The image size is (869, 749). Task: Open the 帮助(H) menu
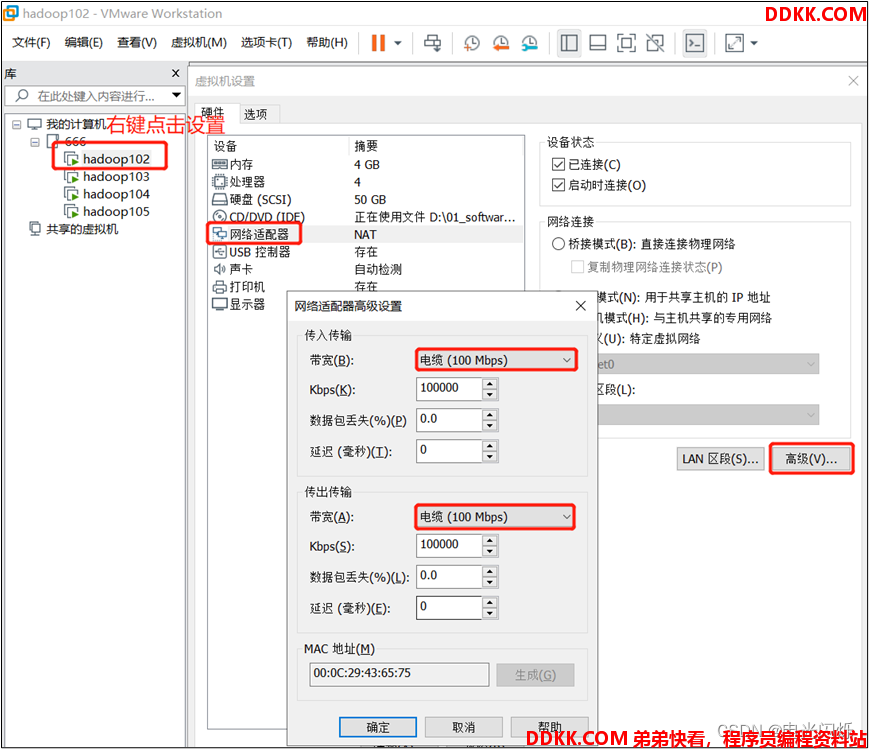(327, 43)
